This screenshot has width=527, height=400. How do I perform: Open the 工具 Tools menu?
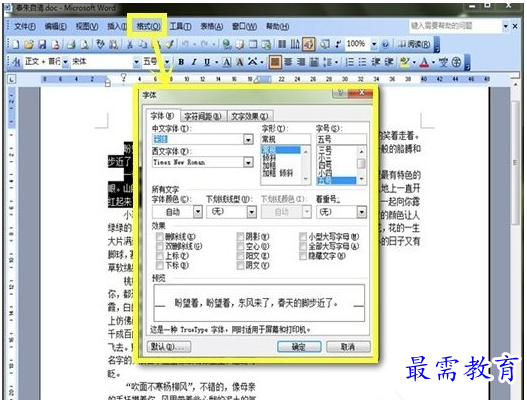[x=181, y=26]
